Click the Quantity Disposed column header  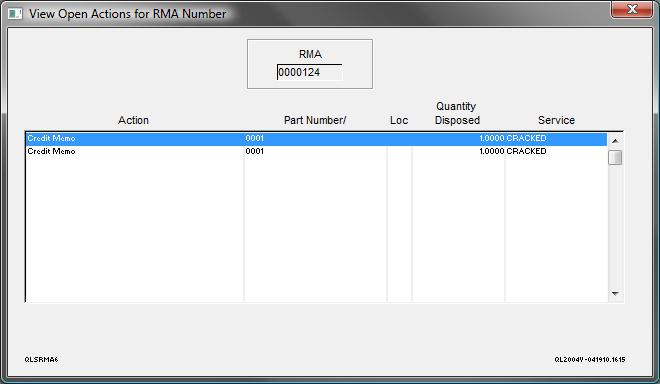[457, 113]
